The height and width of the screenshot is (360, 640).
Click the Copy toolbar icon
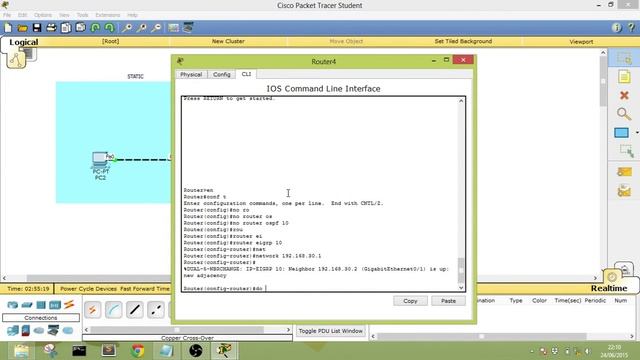coord(66,28)
